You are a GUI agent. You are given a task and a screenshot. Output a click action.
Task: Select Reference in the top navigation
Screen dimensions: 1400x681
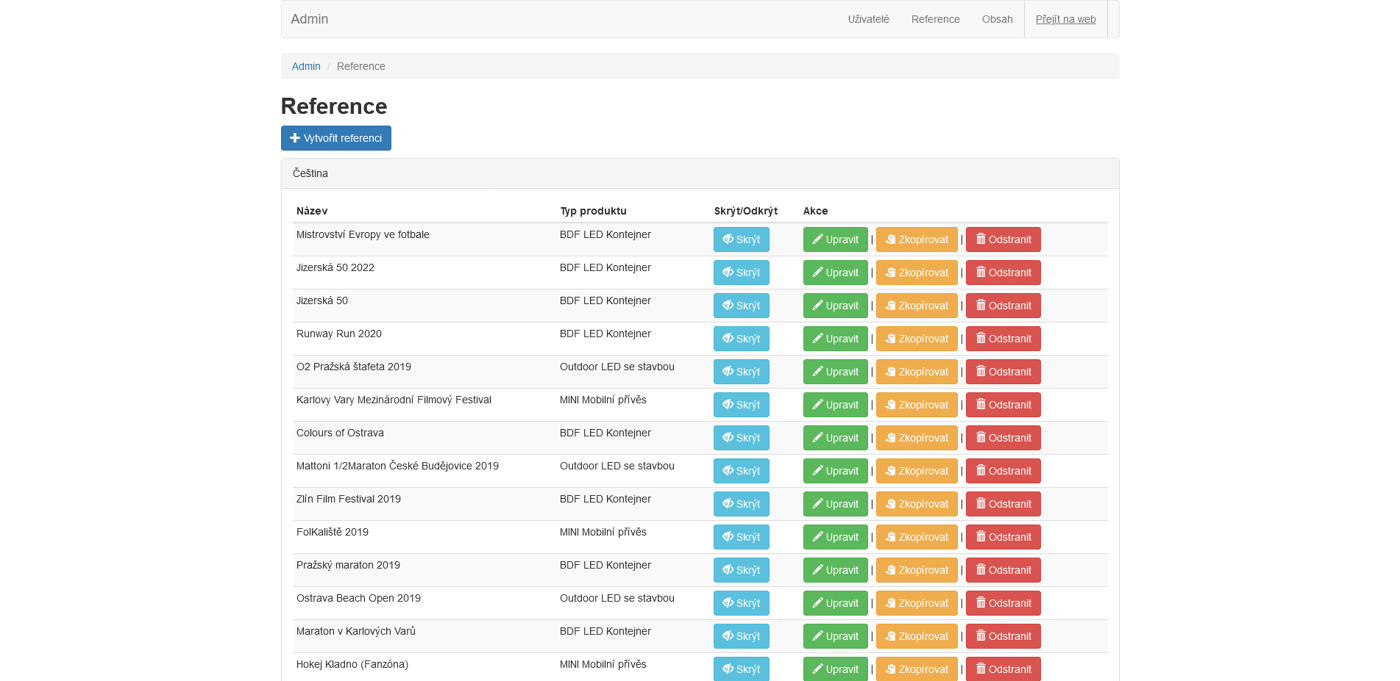point(935,19)
